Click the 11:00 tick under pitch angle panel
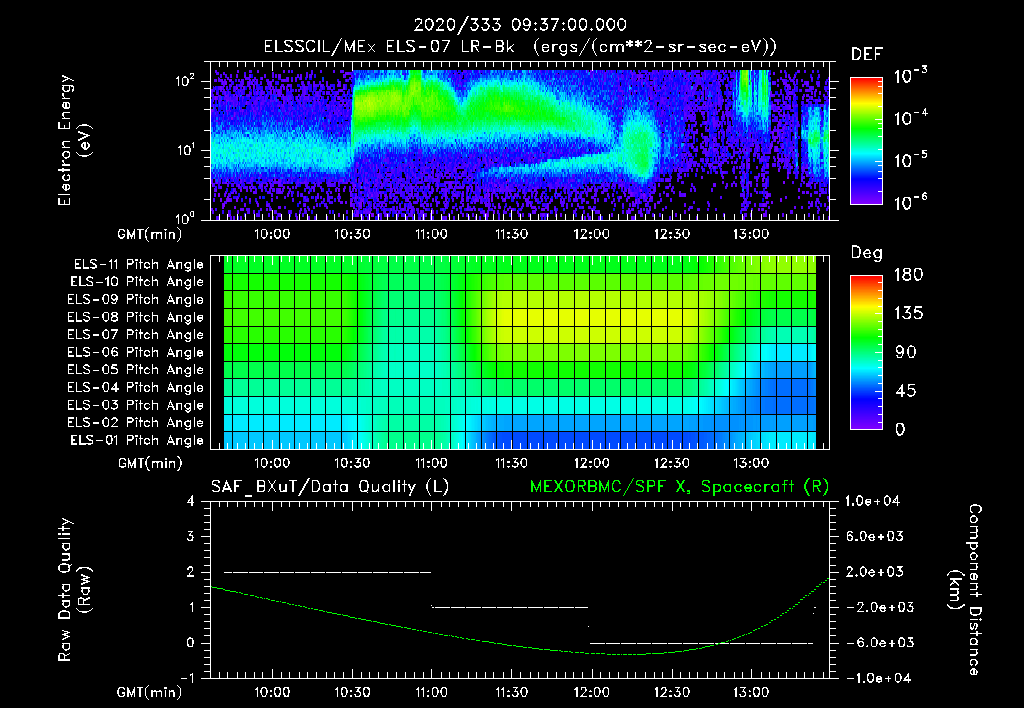 (432, 464)
